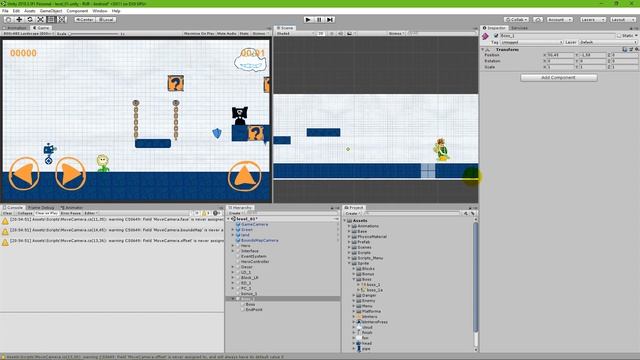
Task: Open Transform component help icon
Action: pyautogui.click(x=624, y=49)
